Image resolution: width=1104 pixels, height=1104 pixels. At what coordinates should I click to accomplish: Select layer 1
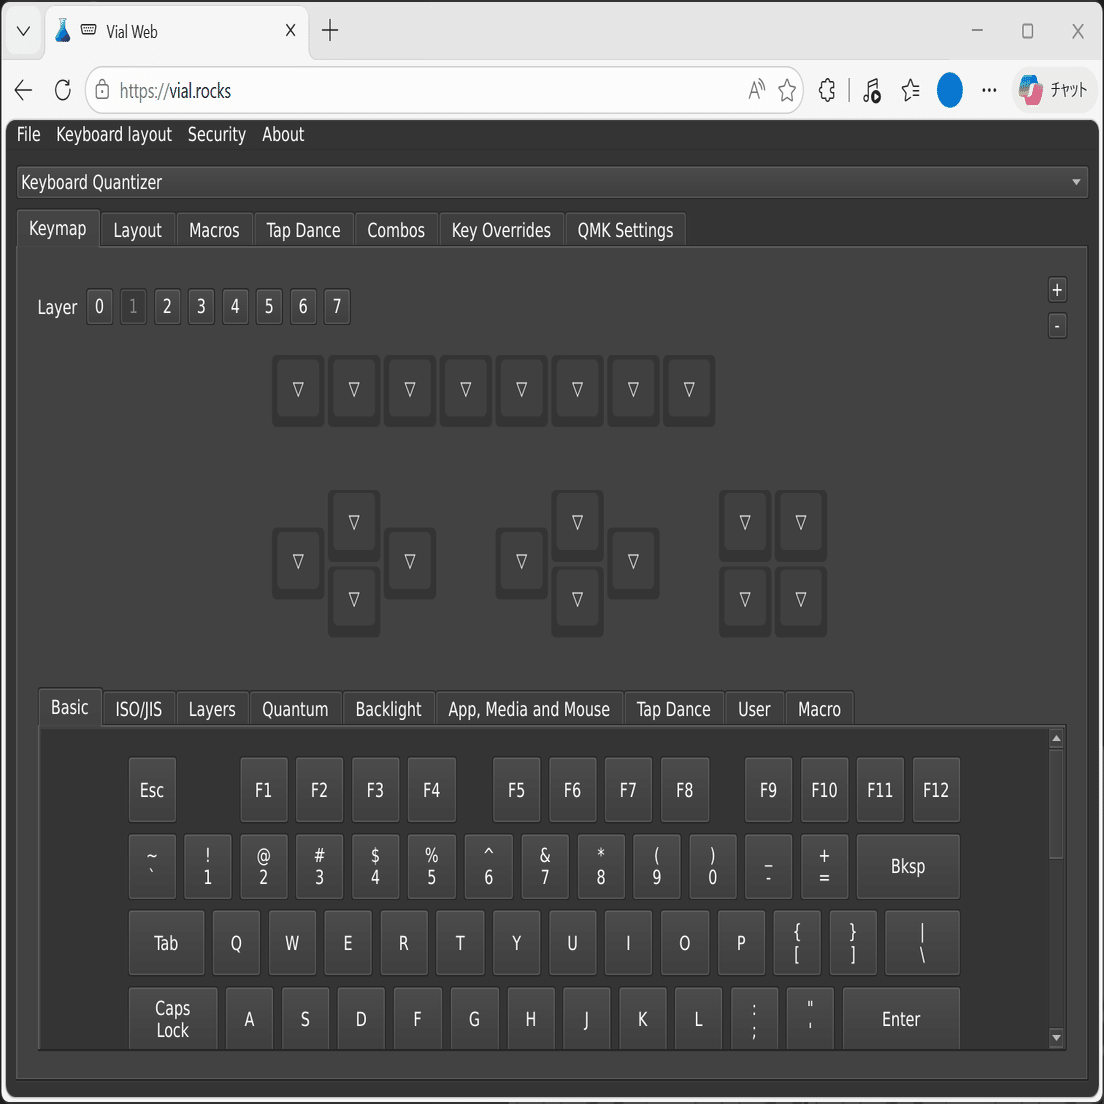pos(133,306)
